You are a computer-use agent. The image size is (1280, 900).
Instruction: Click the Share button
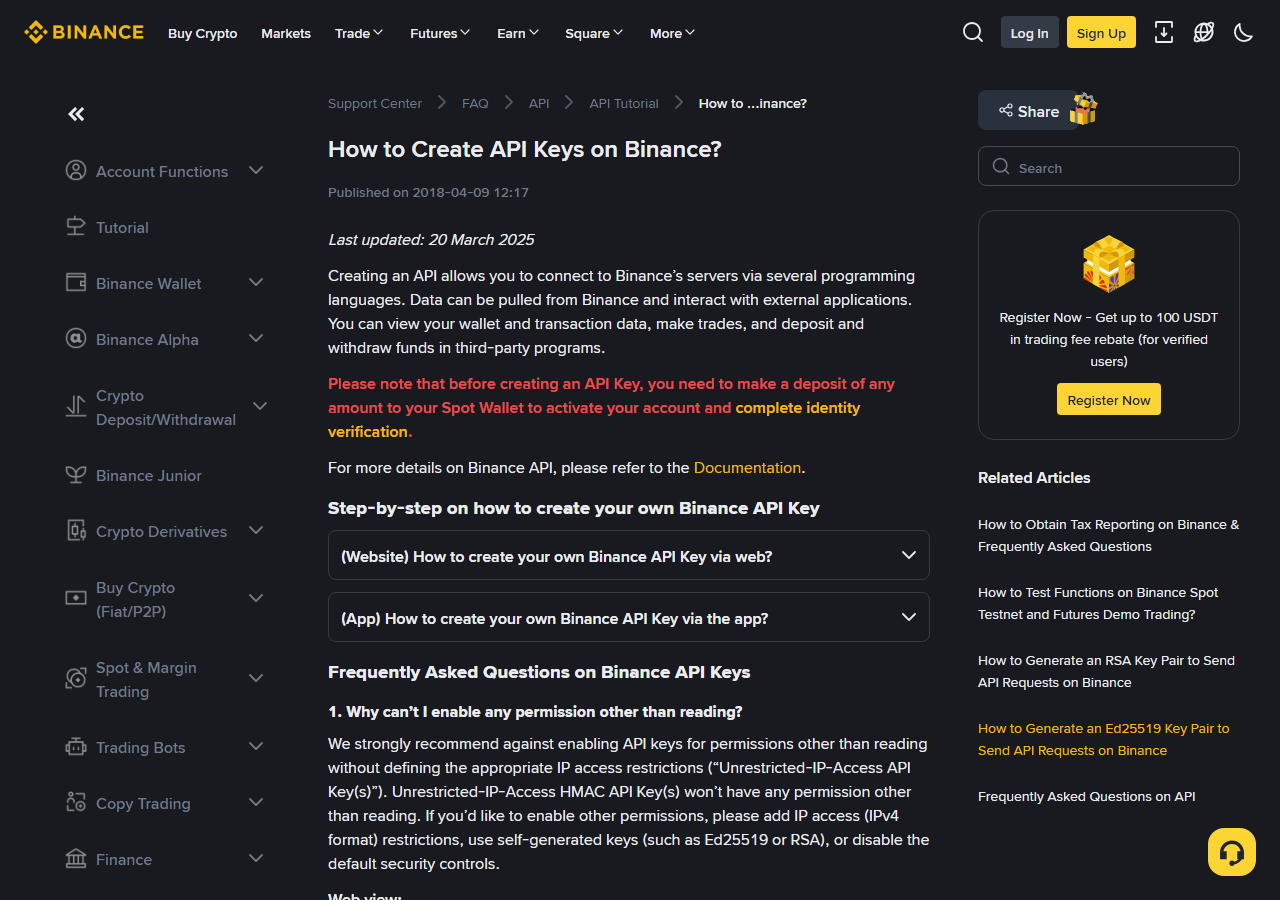pyautogui.click(x=1028, y=111)
